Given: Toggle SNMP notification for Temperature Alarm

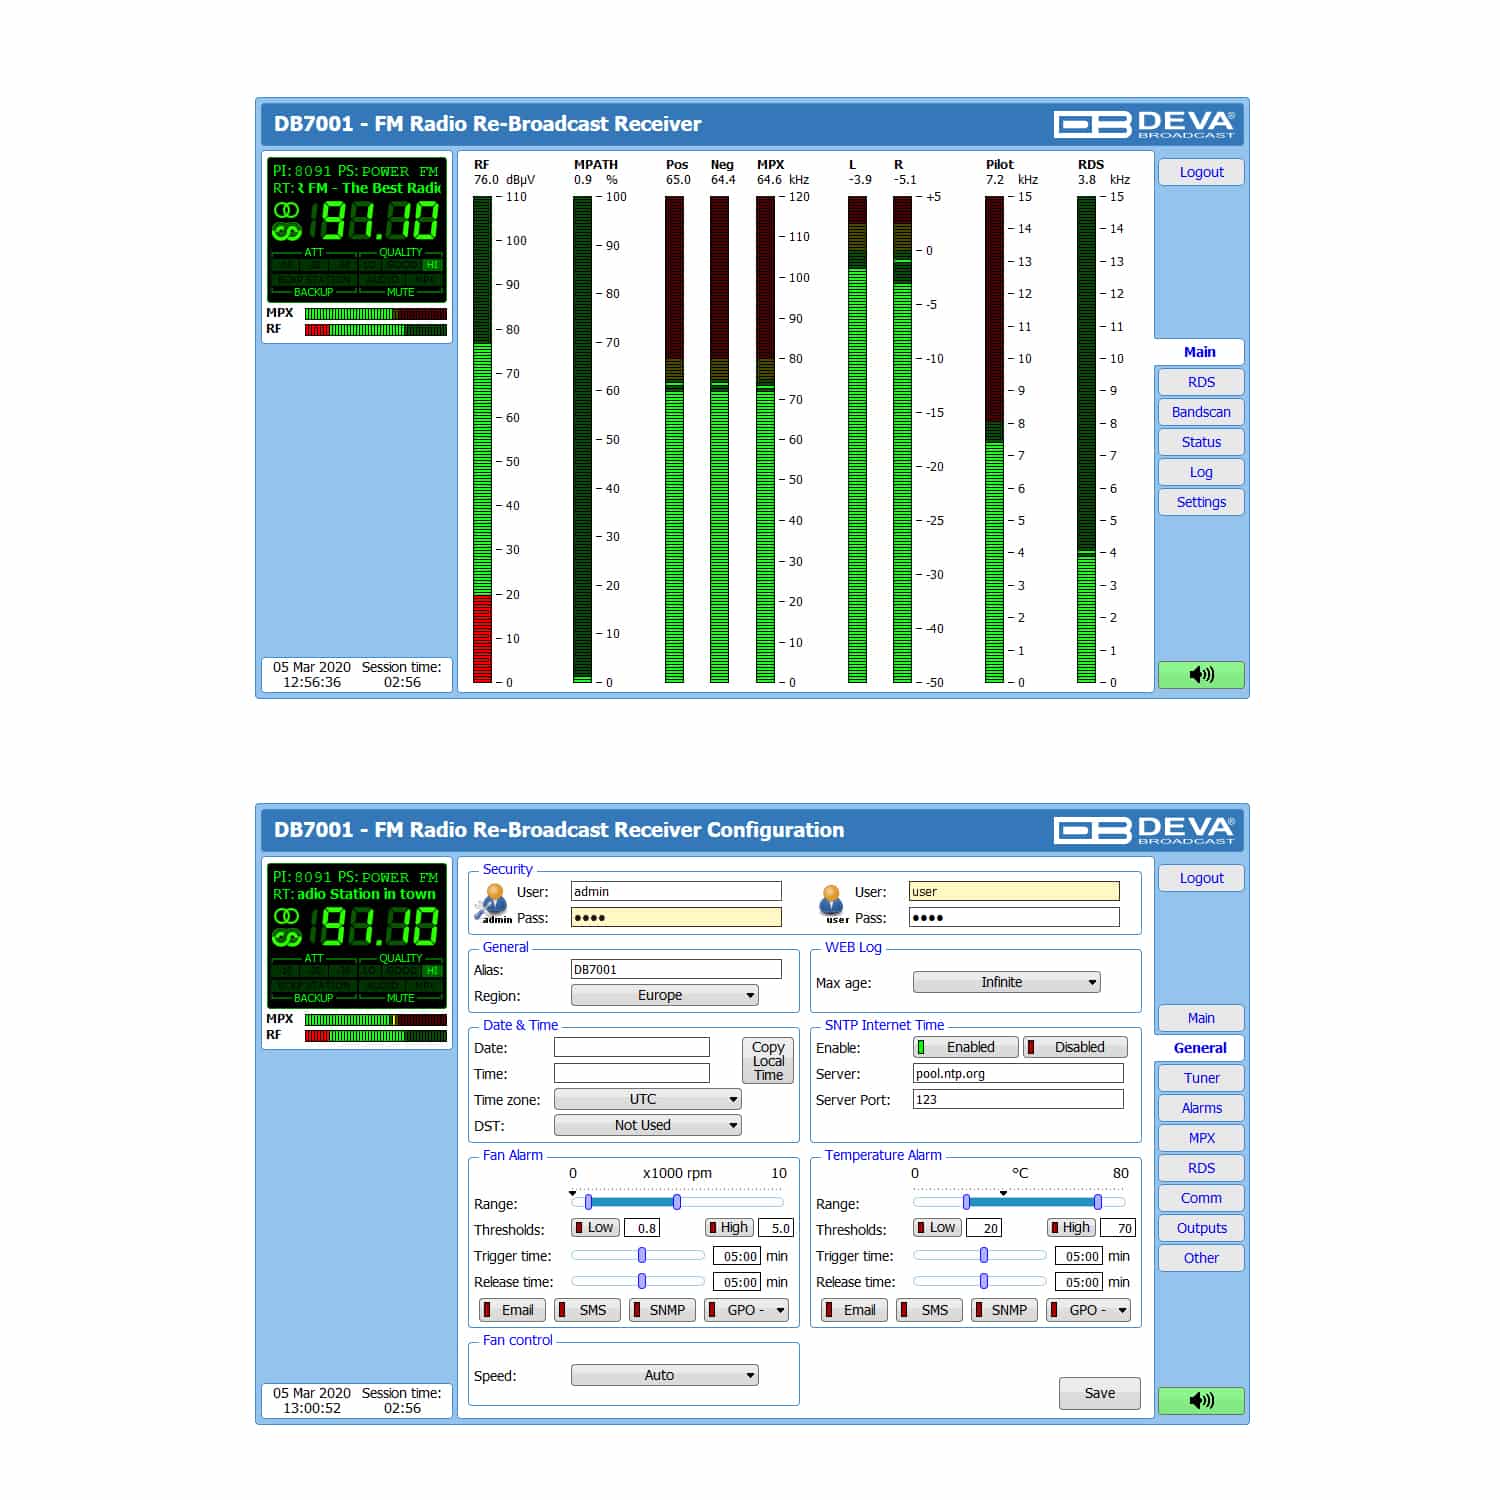Looking at the screenshot, I should point(1004,1310).
